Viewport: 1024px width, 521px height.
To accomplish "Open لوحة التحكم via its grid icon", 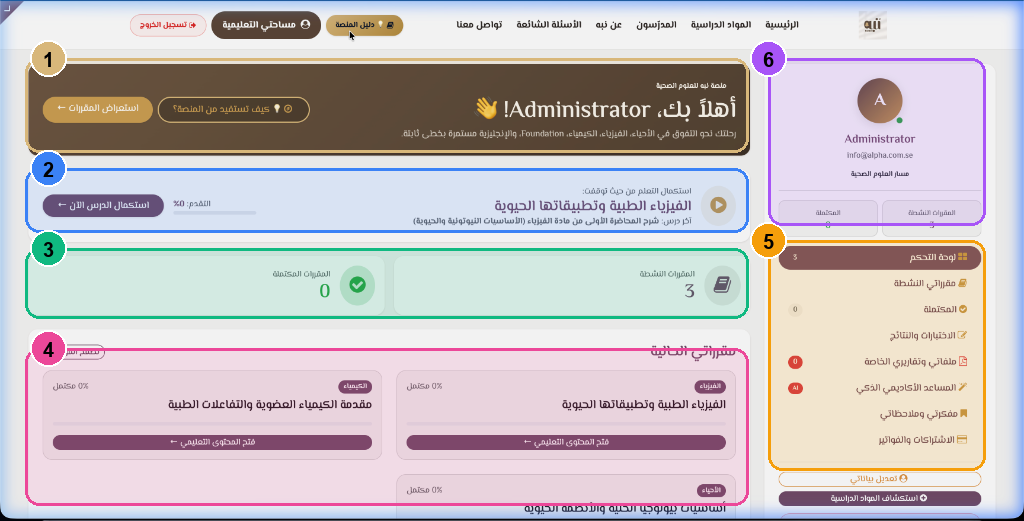I will pos(963,257).
